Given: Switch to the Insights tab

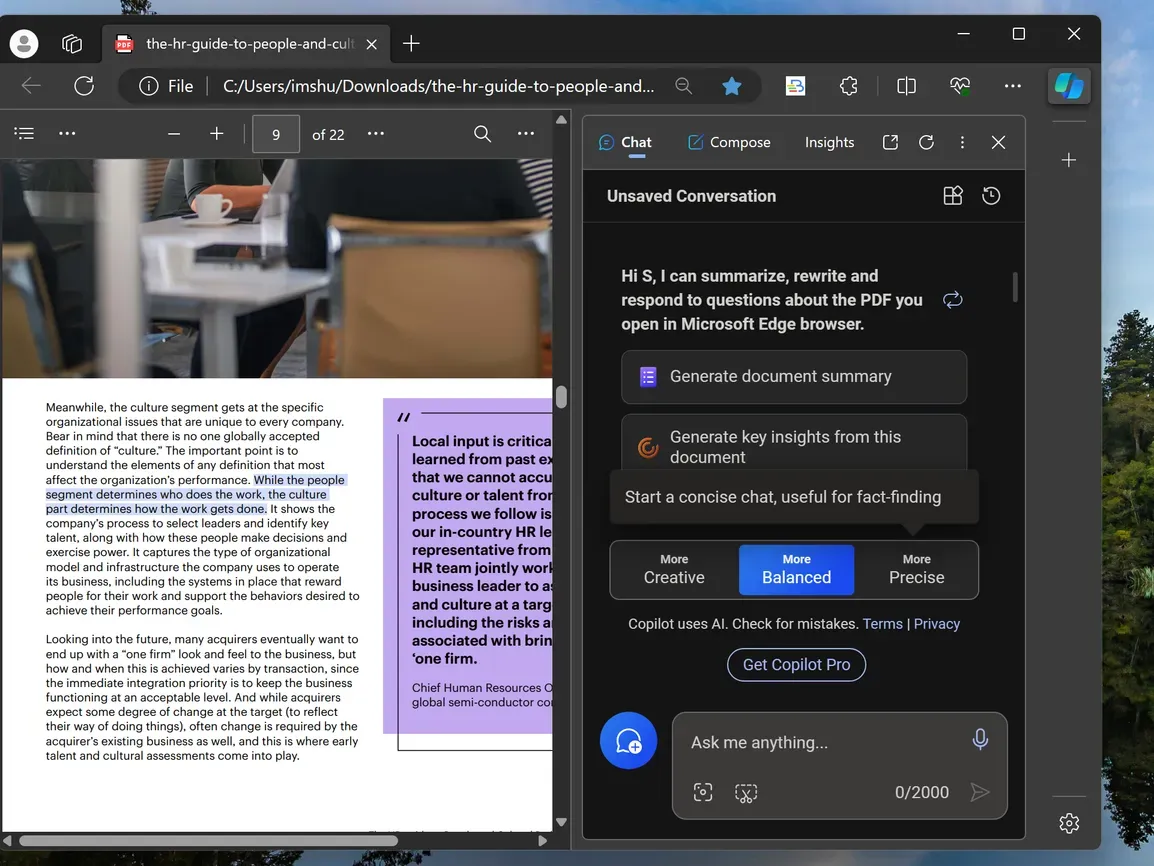Looking at the screenshot, I should click(829, 142).
